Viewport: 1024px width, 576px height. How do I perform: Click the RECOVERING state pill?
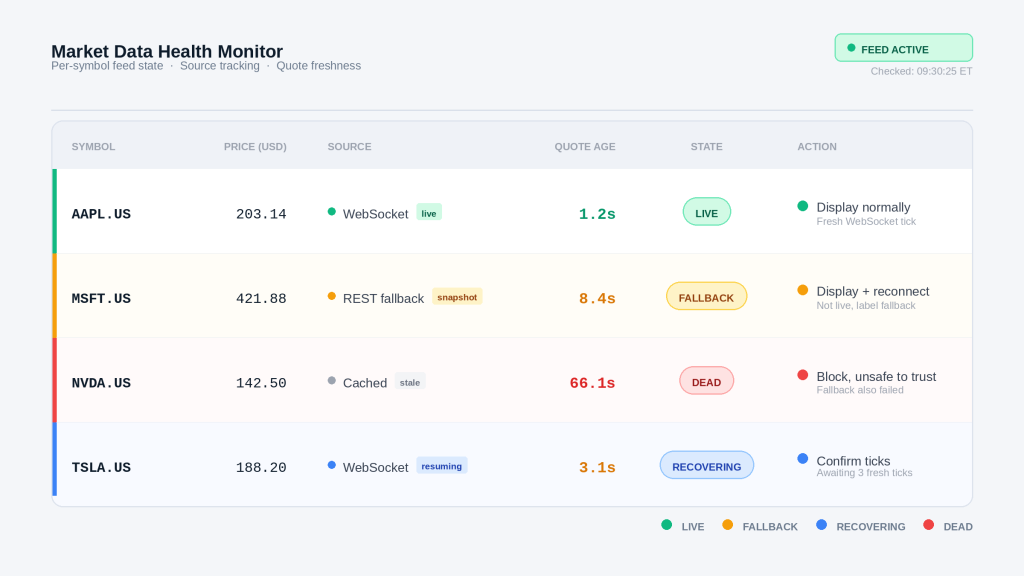click(707, 466)
